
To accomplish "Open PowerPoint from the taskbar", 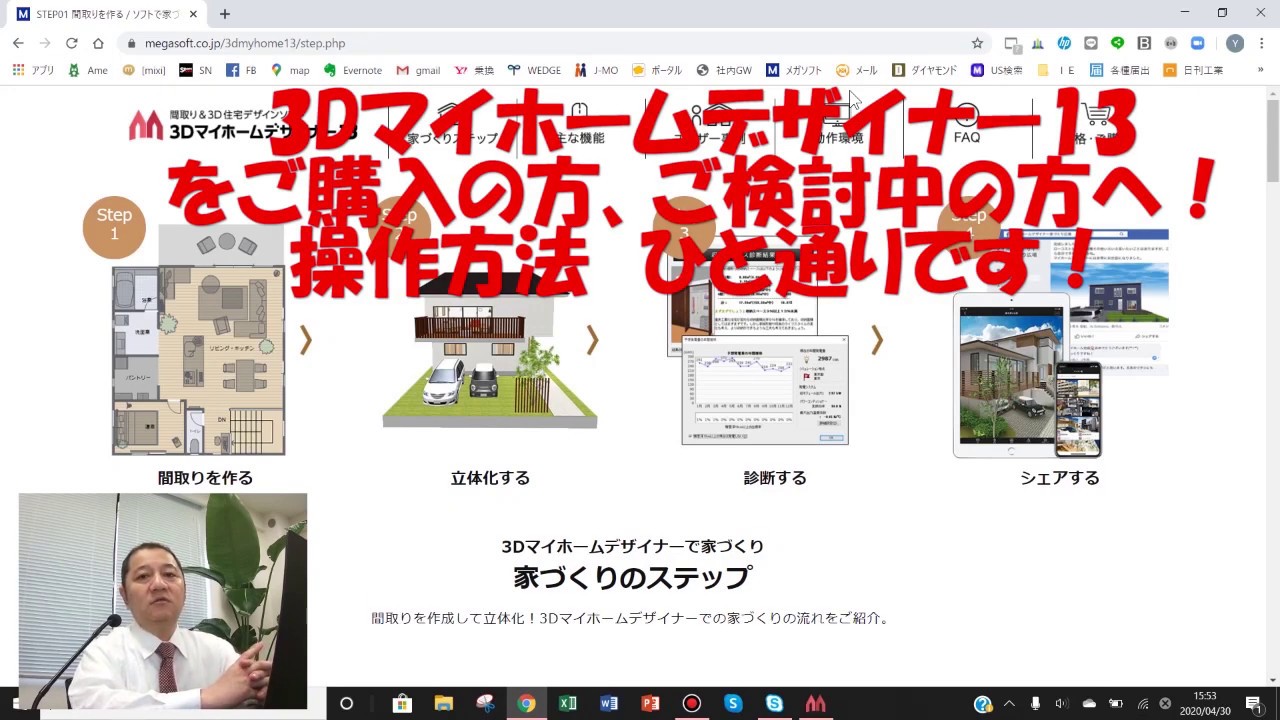I will click(x=650, y=703).
